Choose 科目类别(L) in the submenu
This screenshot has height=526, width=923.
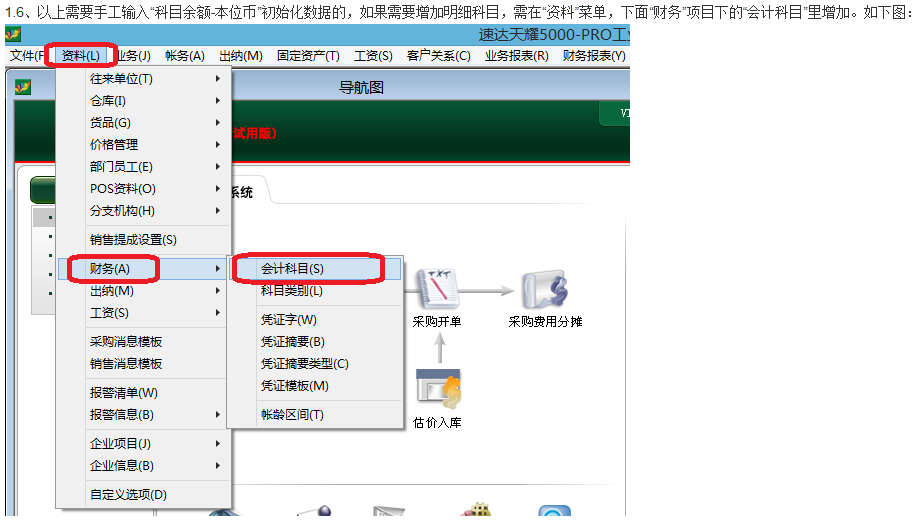[316, 291]
